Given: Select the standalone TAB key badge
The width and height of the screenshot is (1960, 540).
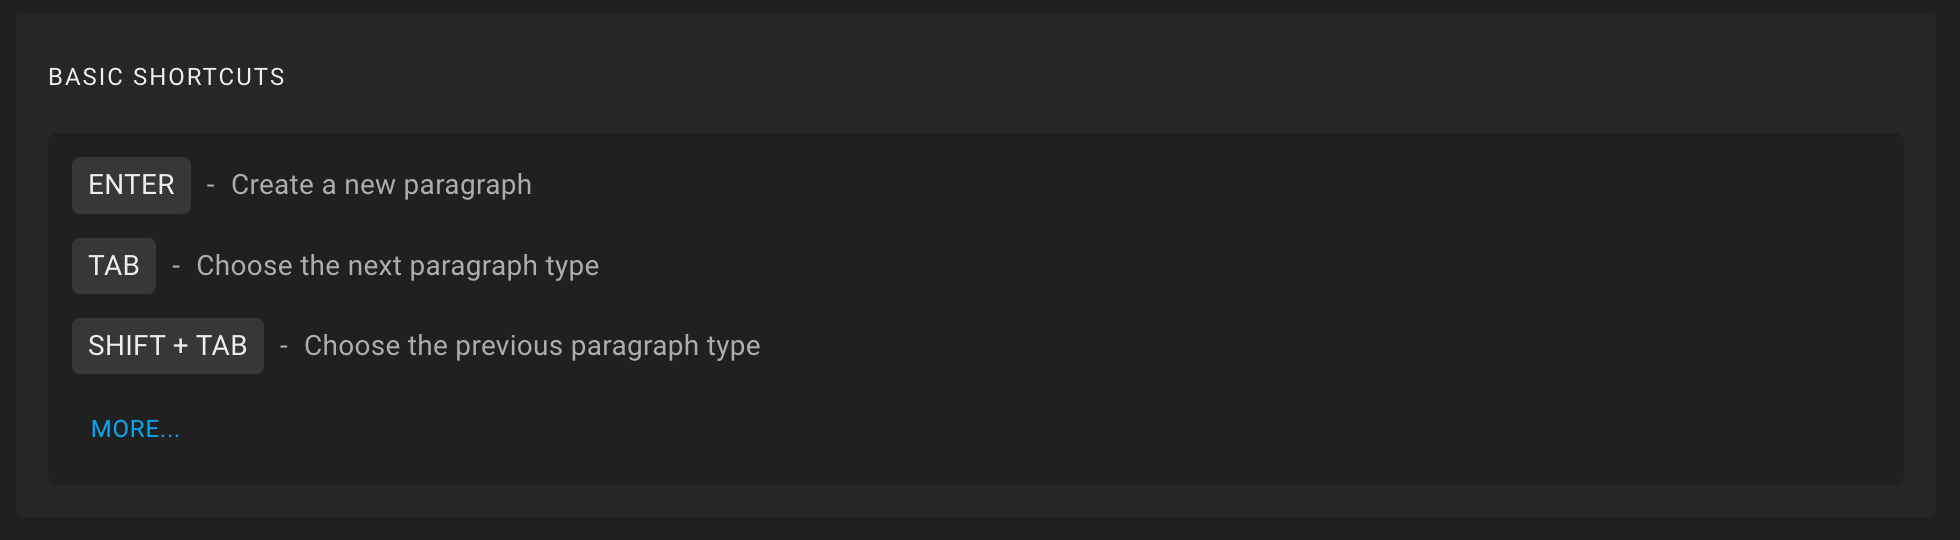Looking at the screenshot, I should coord(114,266).
